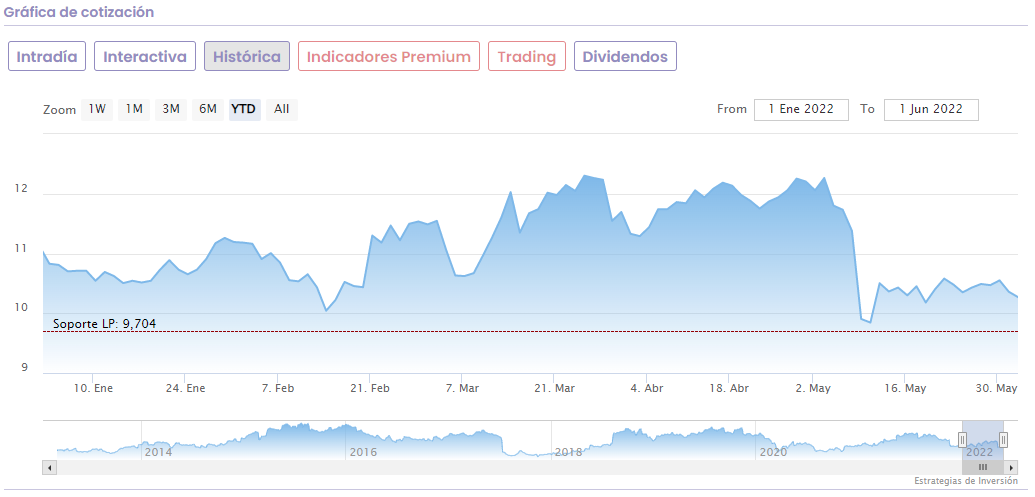Set zoom range to 1W
The height and width of the screenshot is (497, 1035).
point(97,109)
